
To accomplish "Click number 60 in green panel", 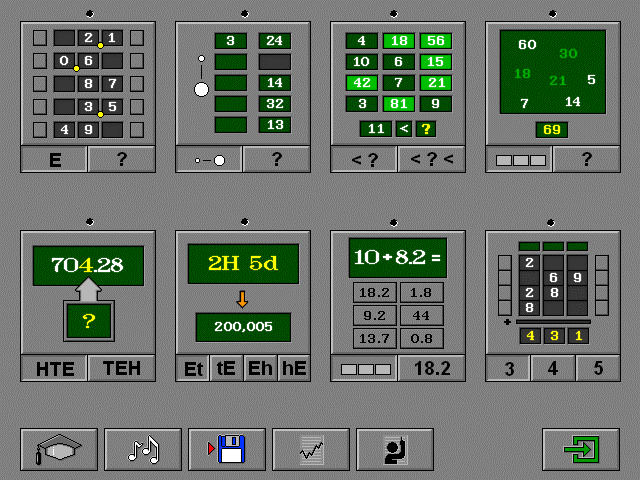I will pos(527,44).
